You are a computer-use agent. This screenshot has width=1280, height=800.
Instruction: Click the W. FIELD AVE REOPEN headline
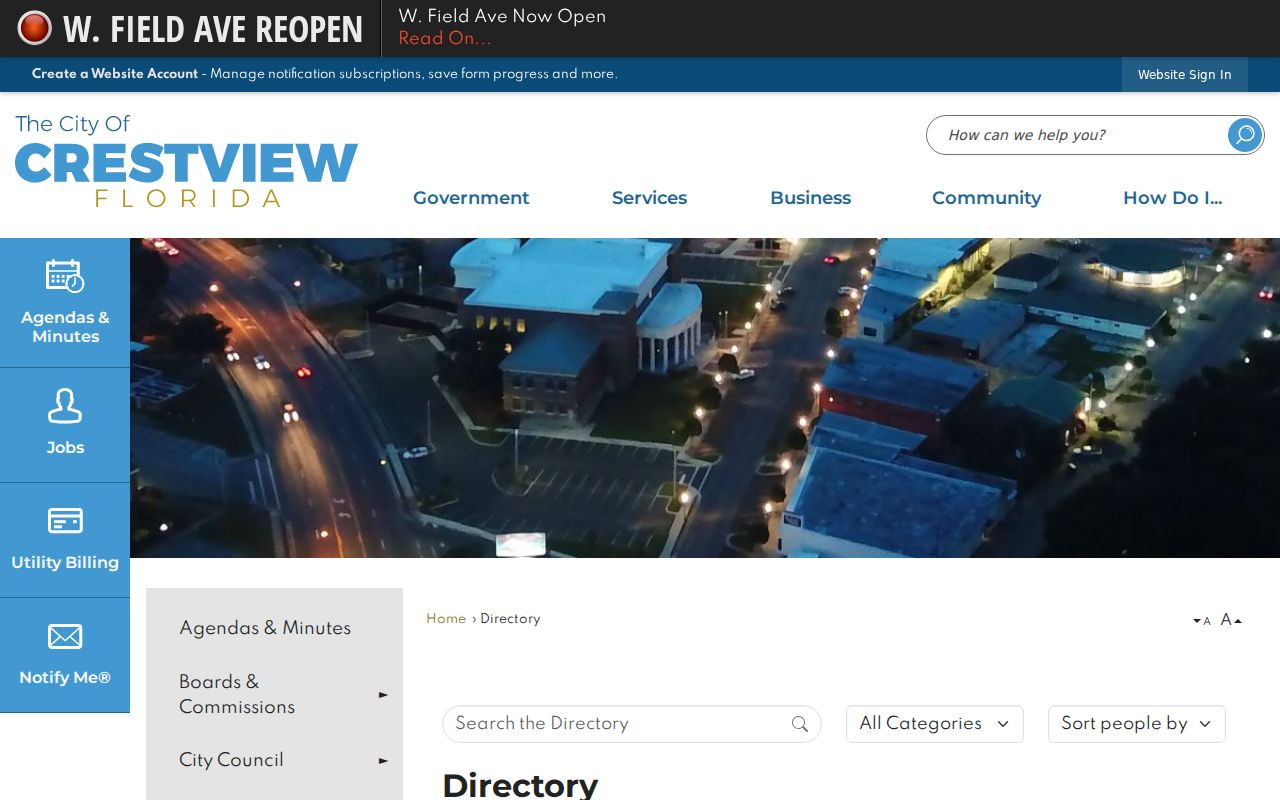pyautogui.click(x=213, y=29)
